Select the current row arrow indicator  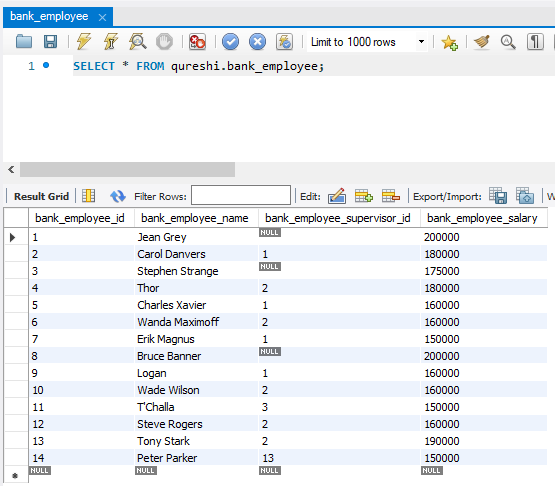click(13, 237)
